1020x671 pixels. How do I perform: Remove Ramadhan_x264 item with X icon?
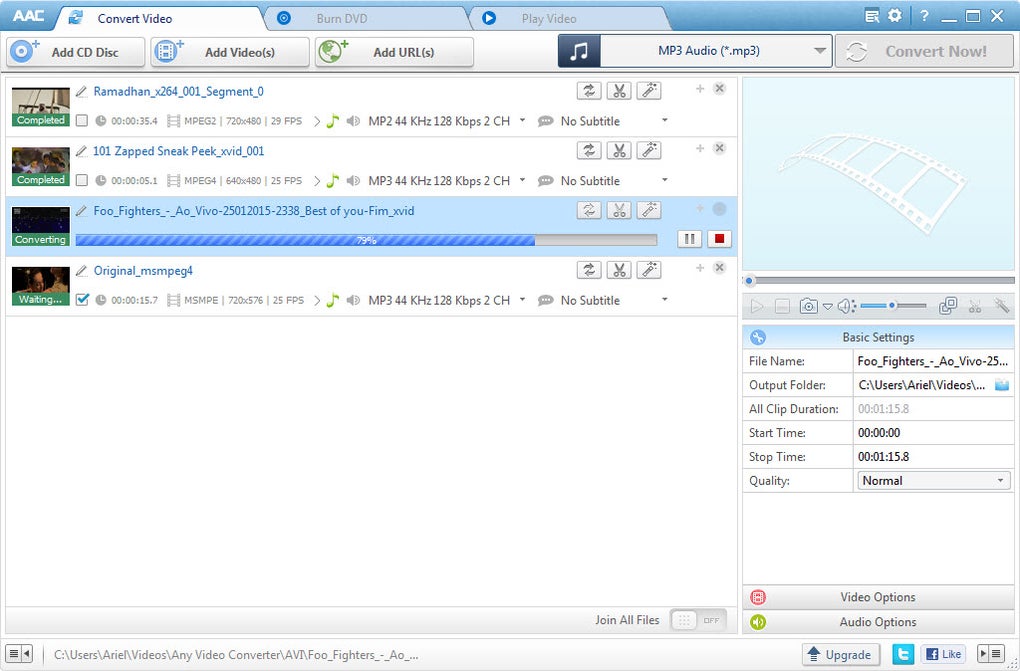pos(719,89)
